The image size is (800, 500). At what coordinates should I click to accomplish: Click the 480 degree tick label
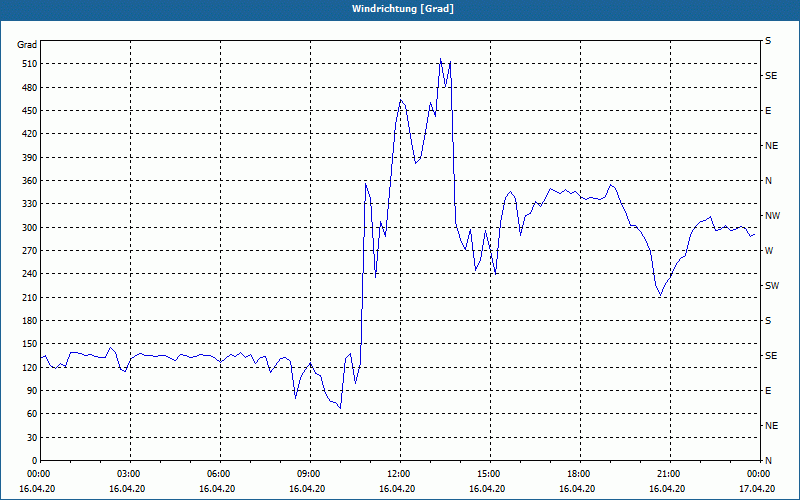tap(30, 88)
